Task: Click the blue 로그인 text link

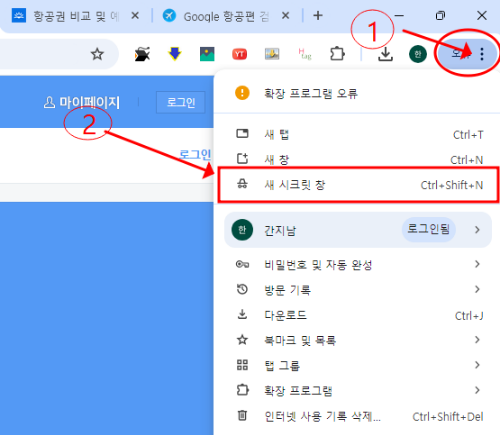Action: [195, 154]
